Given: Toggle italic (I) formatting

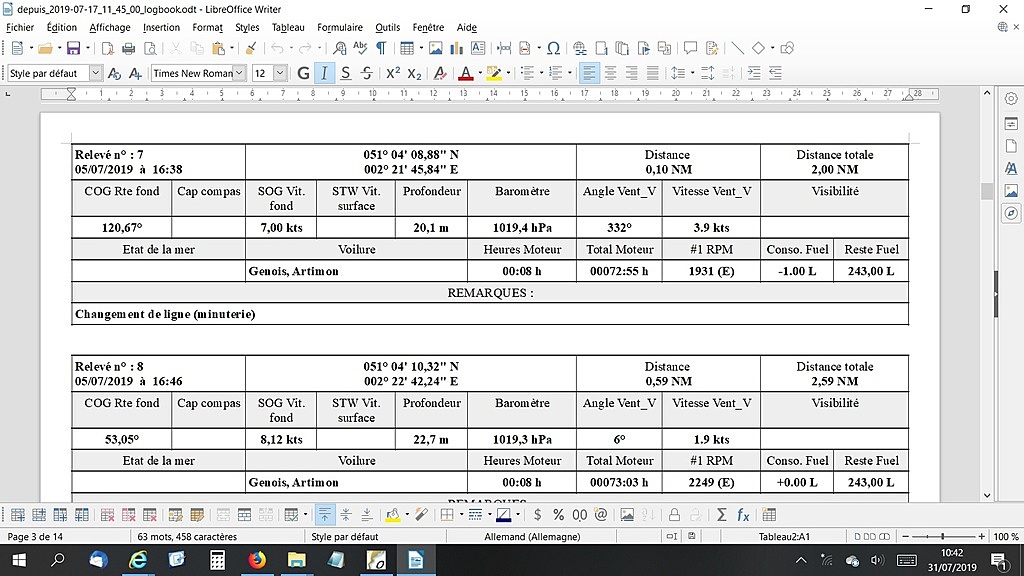Looking at the screenshot, I should 324,73.
